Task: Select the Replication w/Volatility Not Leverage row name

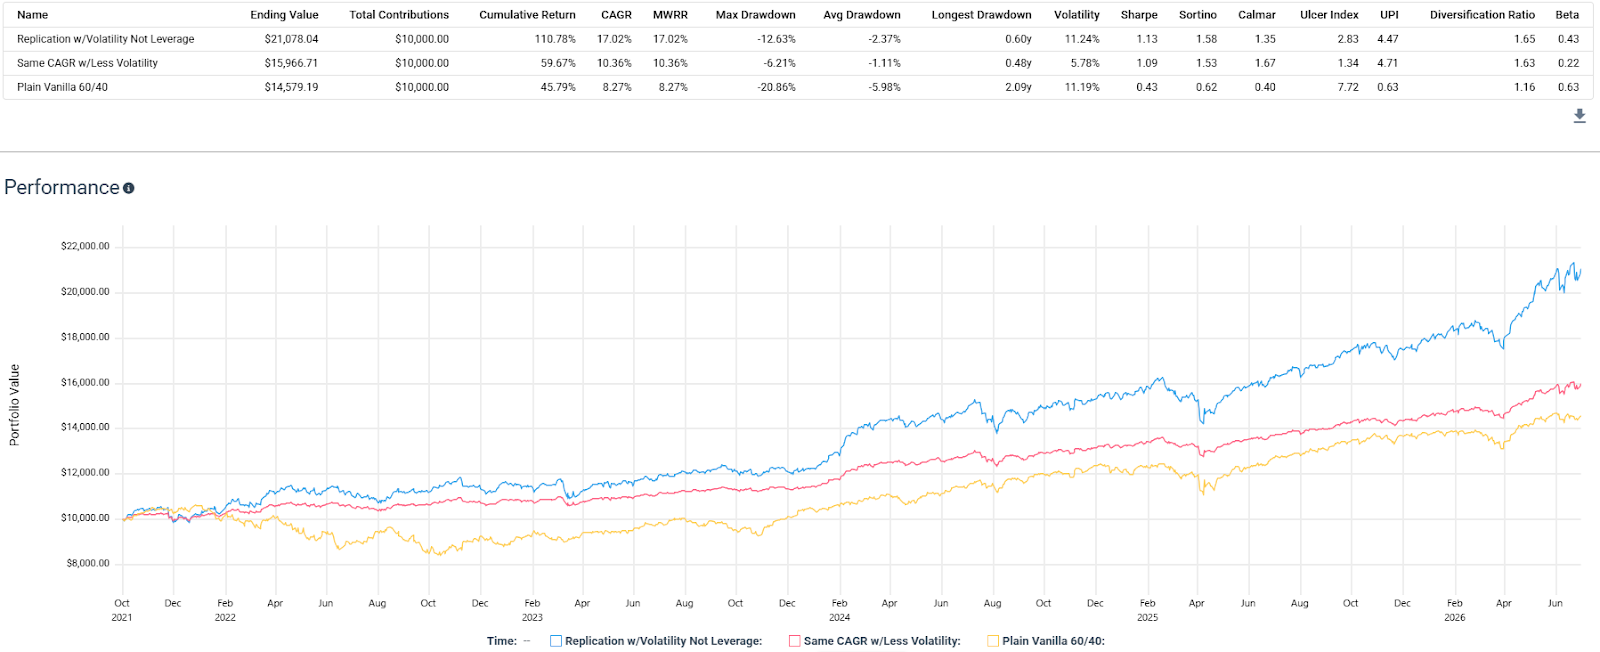Action: click(106, 39)
